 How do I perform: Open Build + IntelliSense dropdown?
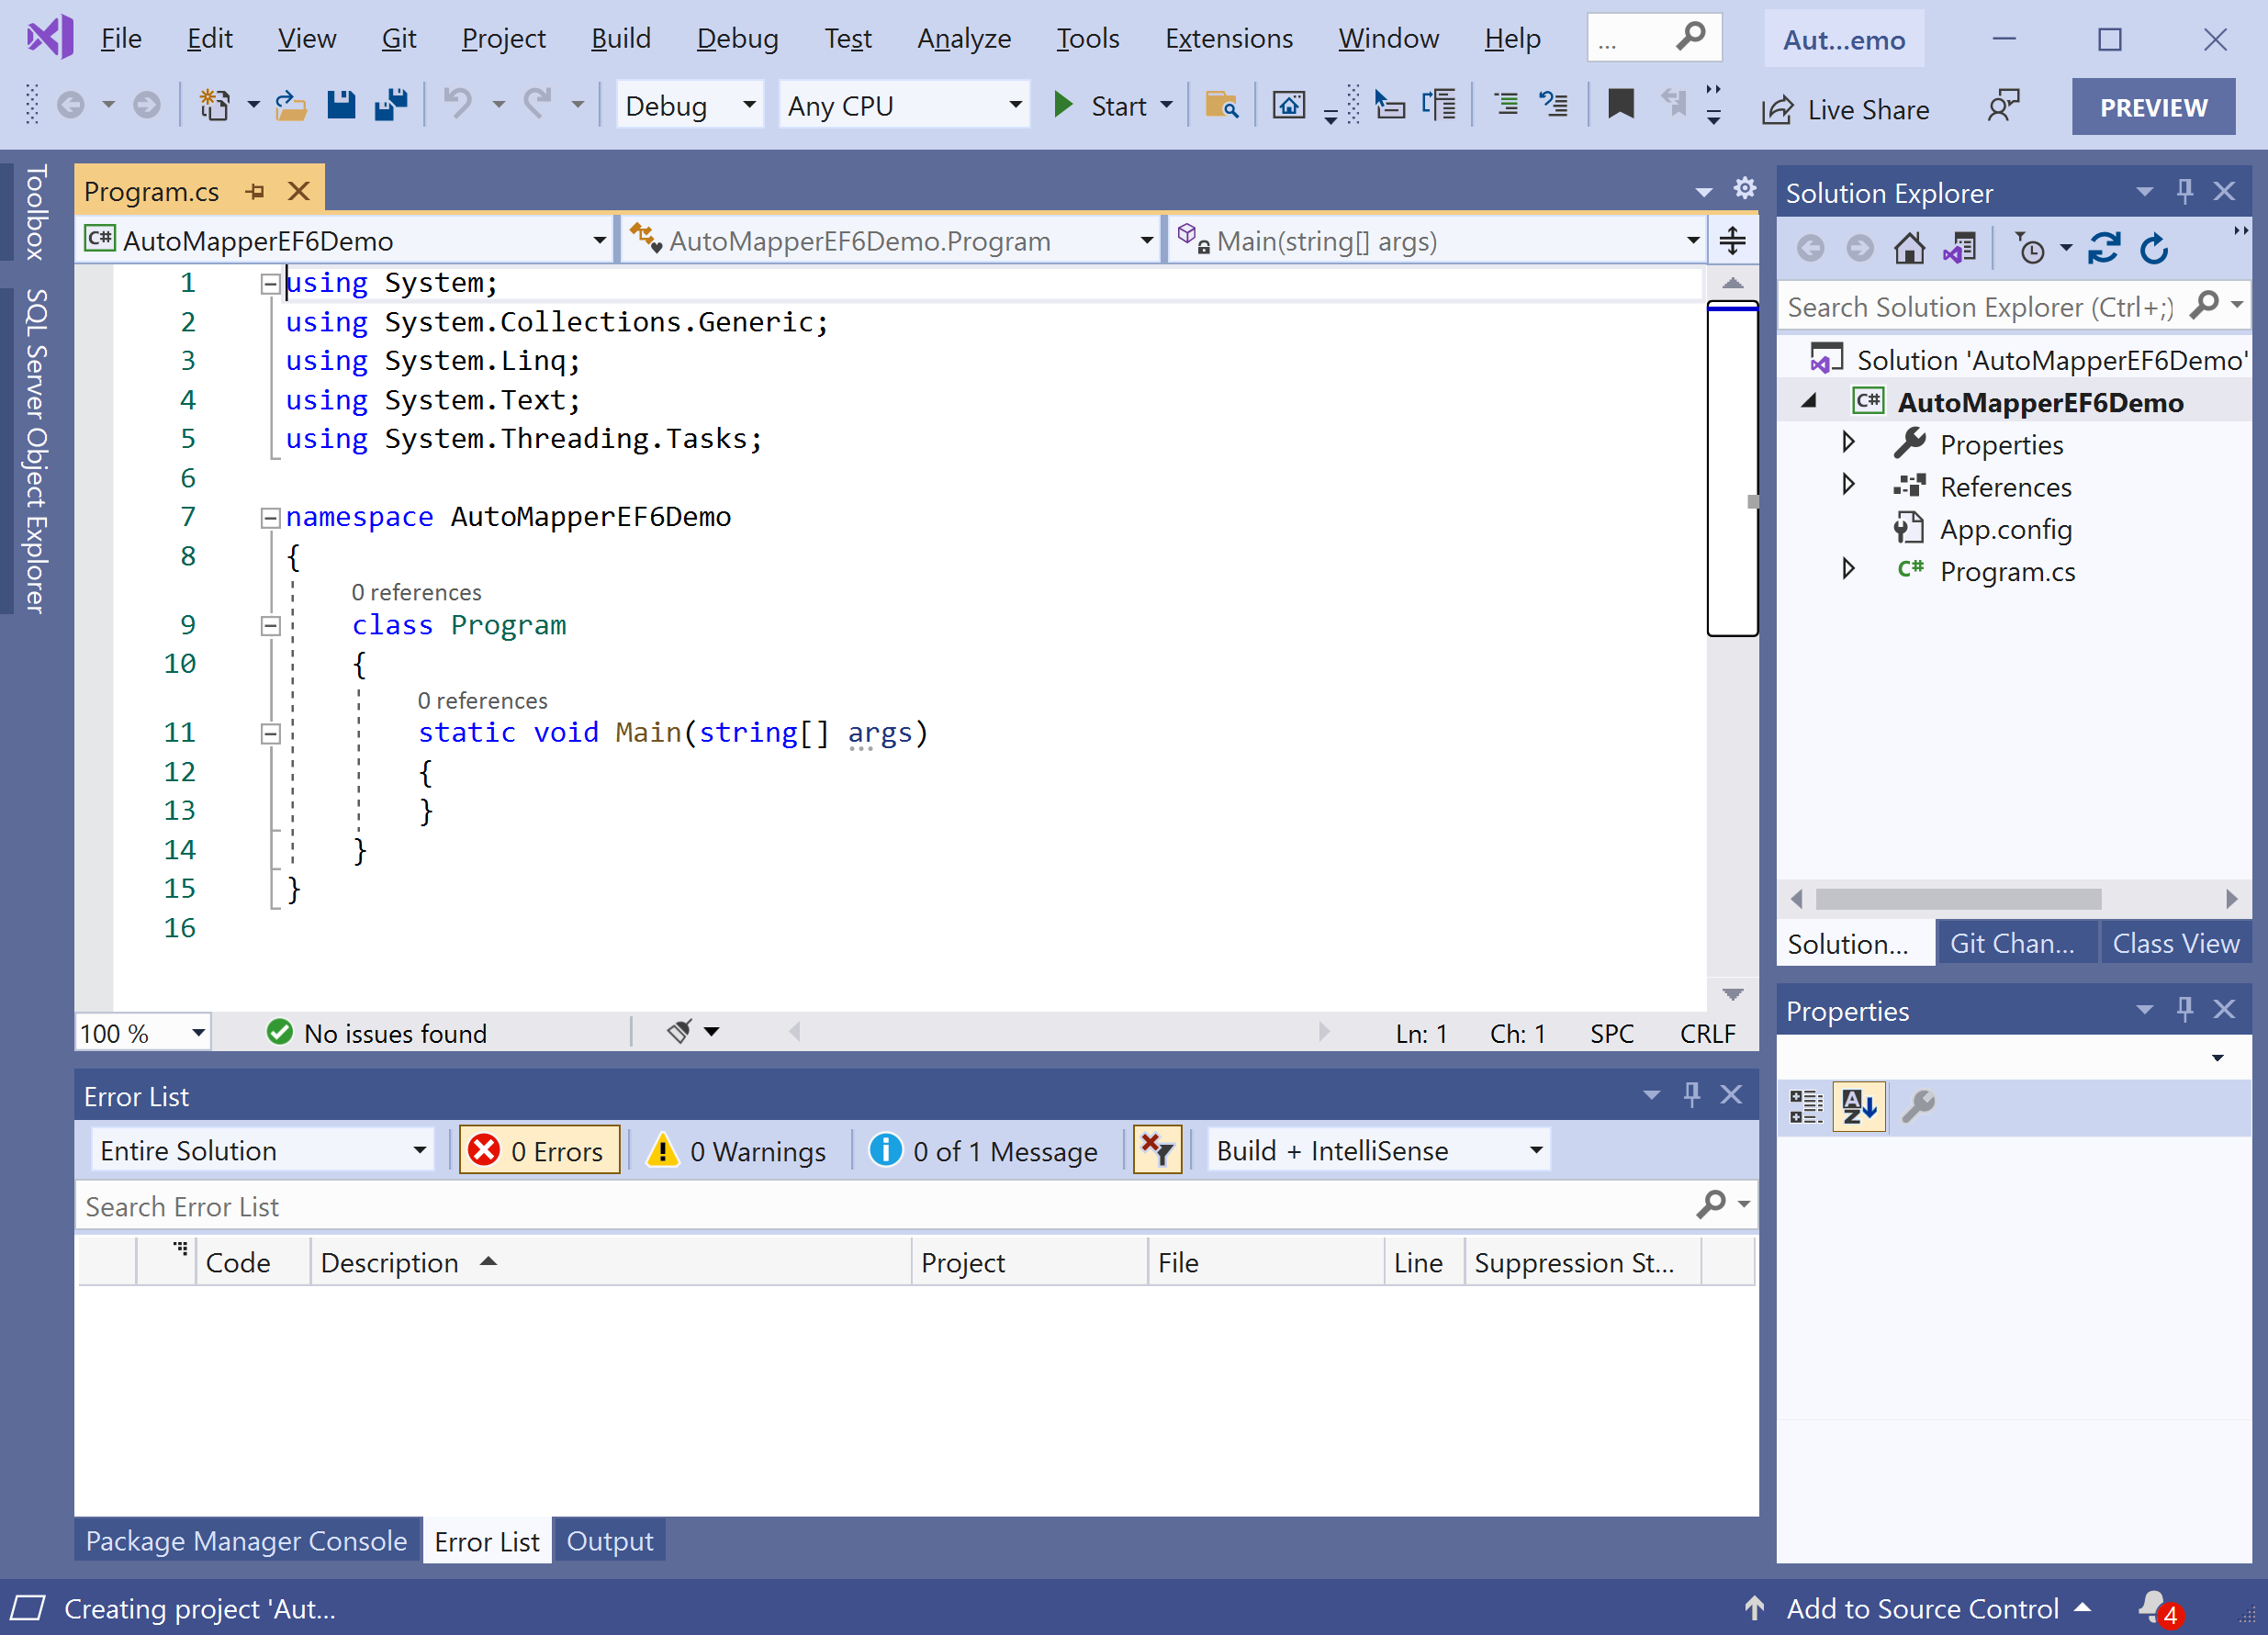click(x=1378, y=1151)
